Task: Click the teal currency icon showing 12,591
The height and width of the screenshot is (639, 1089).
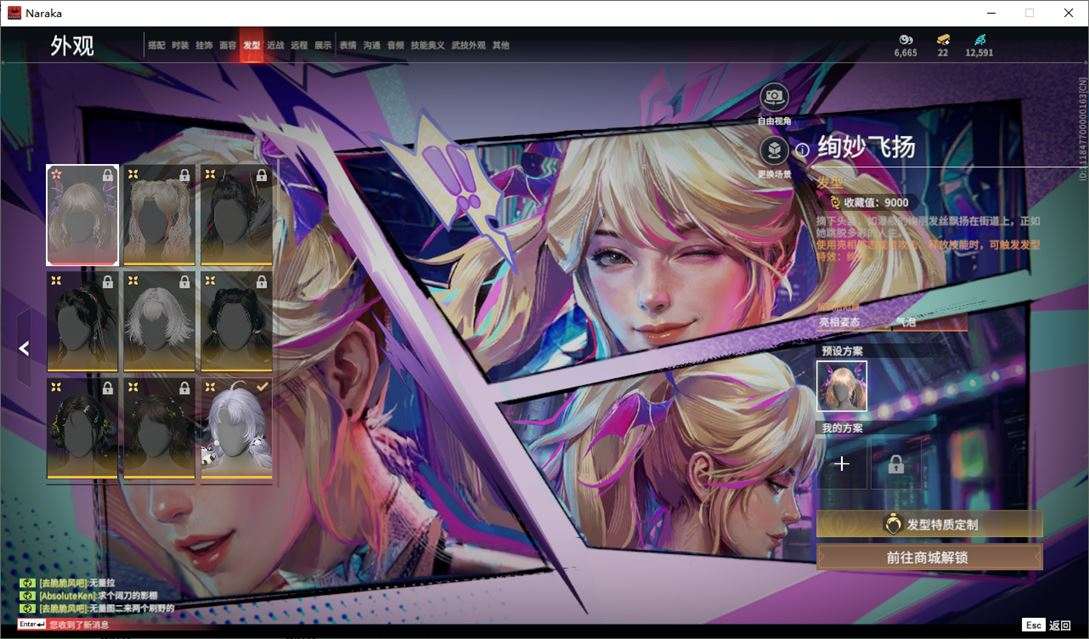Action: click(979, 40)
